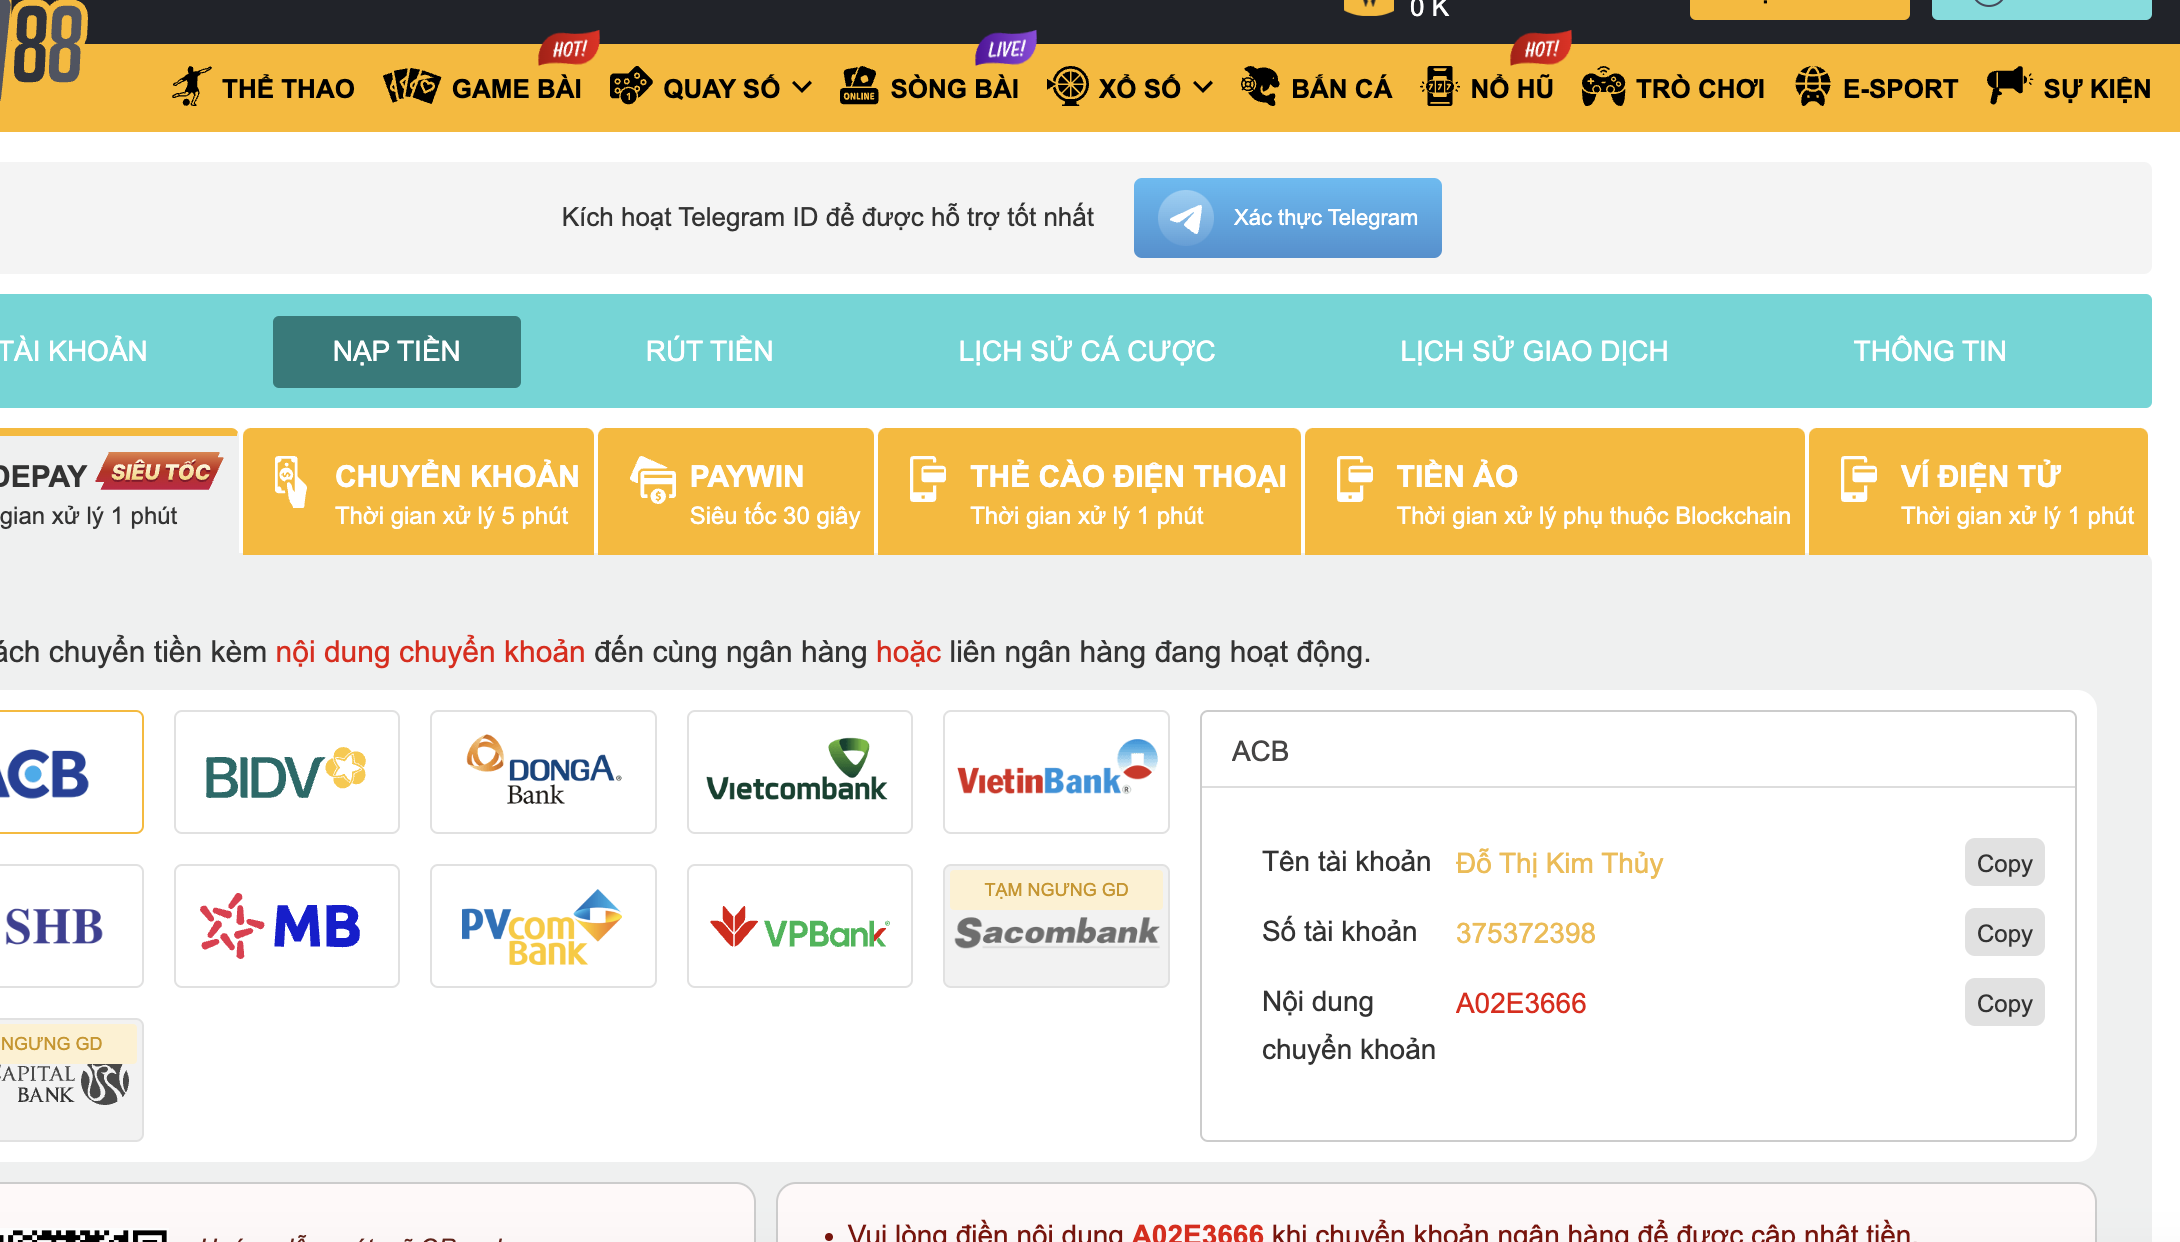Screen dimensions: 2180x1242
Task: Select Vietcombank bank tile
Action: (x=799, y=772)
